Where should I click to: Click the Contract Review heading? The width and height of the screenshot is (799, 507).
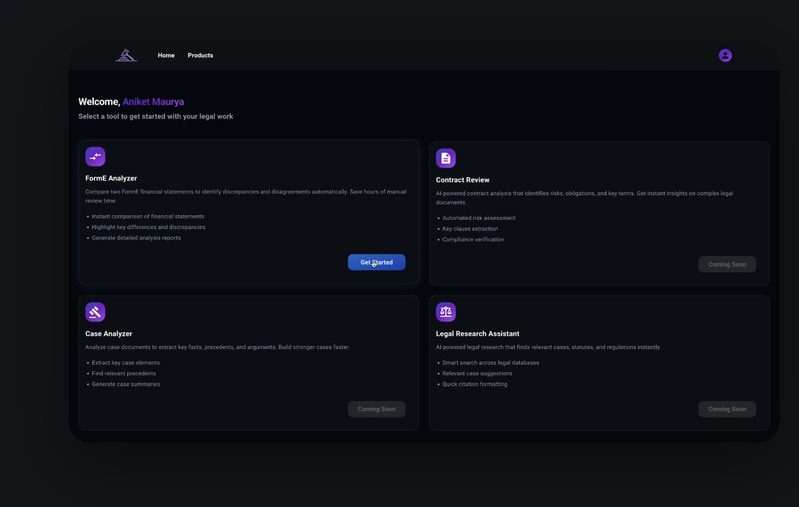tap(462, 180)
